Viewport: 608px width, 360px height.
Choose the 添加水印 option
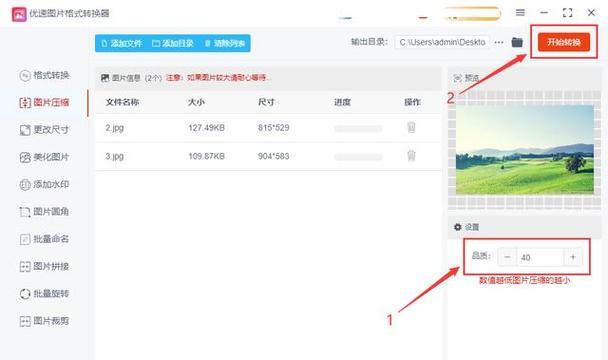tap(44, 184)
